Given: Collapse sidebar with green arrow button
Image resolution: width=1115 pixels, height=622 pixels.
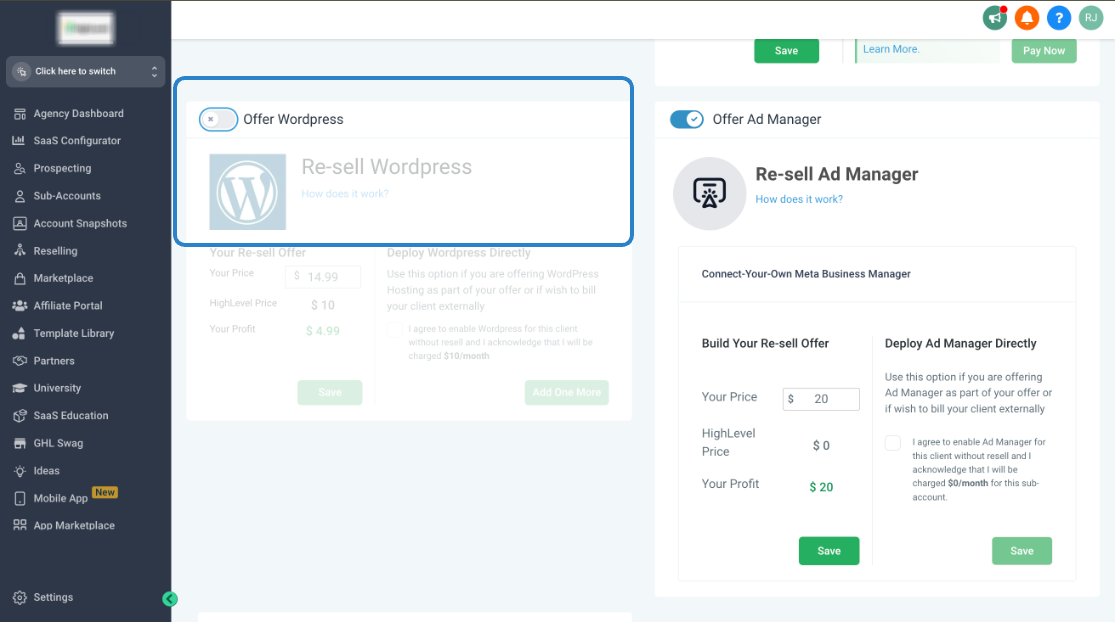Looking at the screenshot, I should coord(169,599).
